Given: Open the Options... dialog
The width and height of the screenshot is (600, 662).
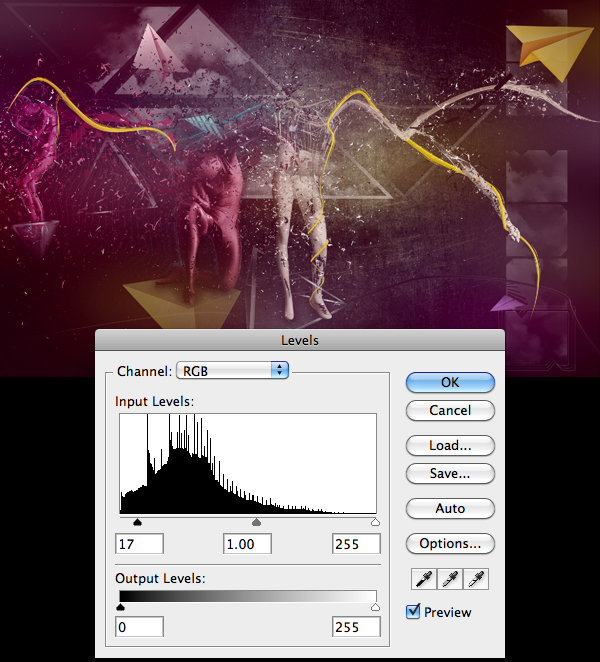Looking at the screenshot, I should pos(450,543).
